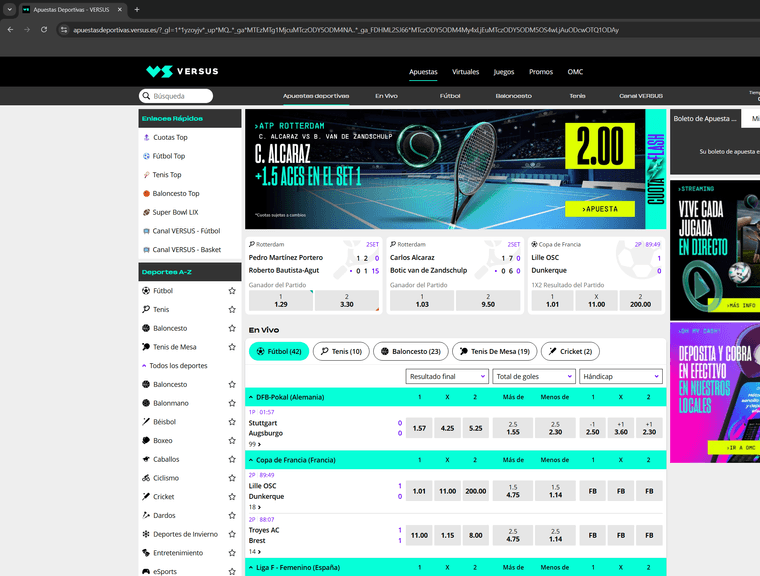Viewport: 760px width, 576px height.
Task: Reload the browser page
Action: click(x=44, y=30)
